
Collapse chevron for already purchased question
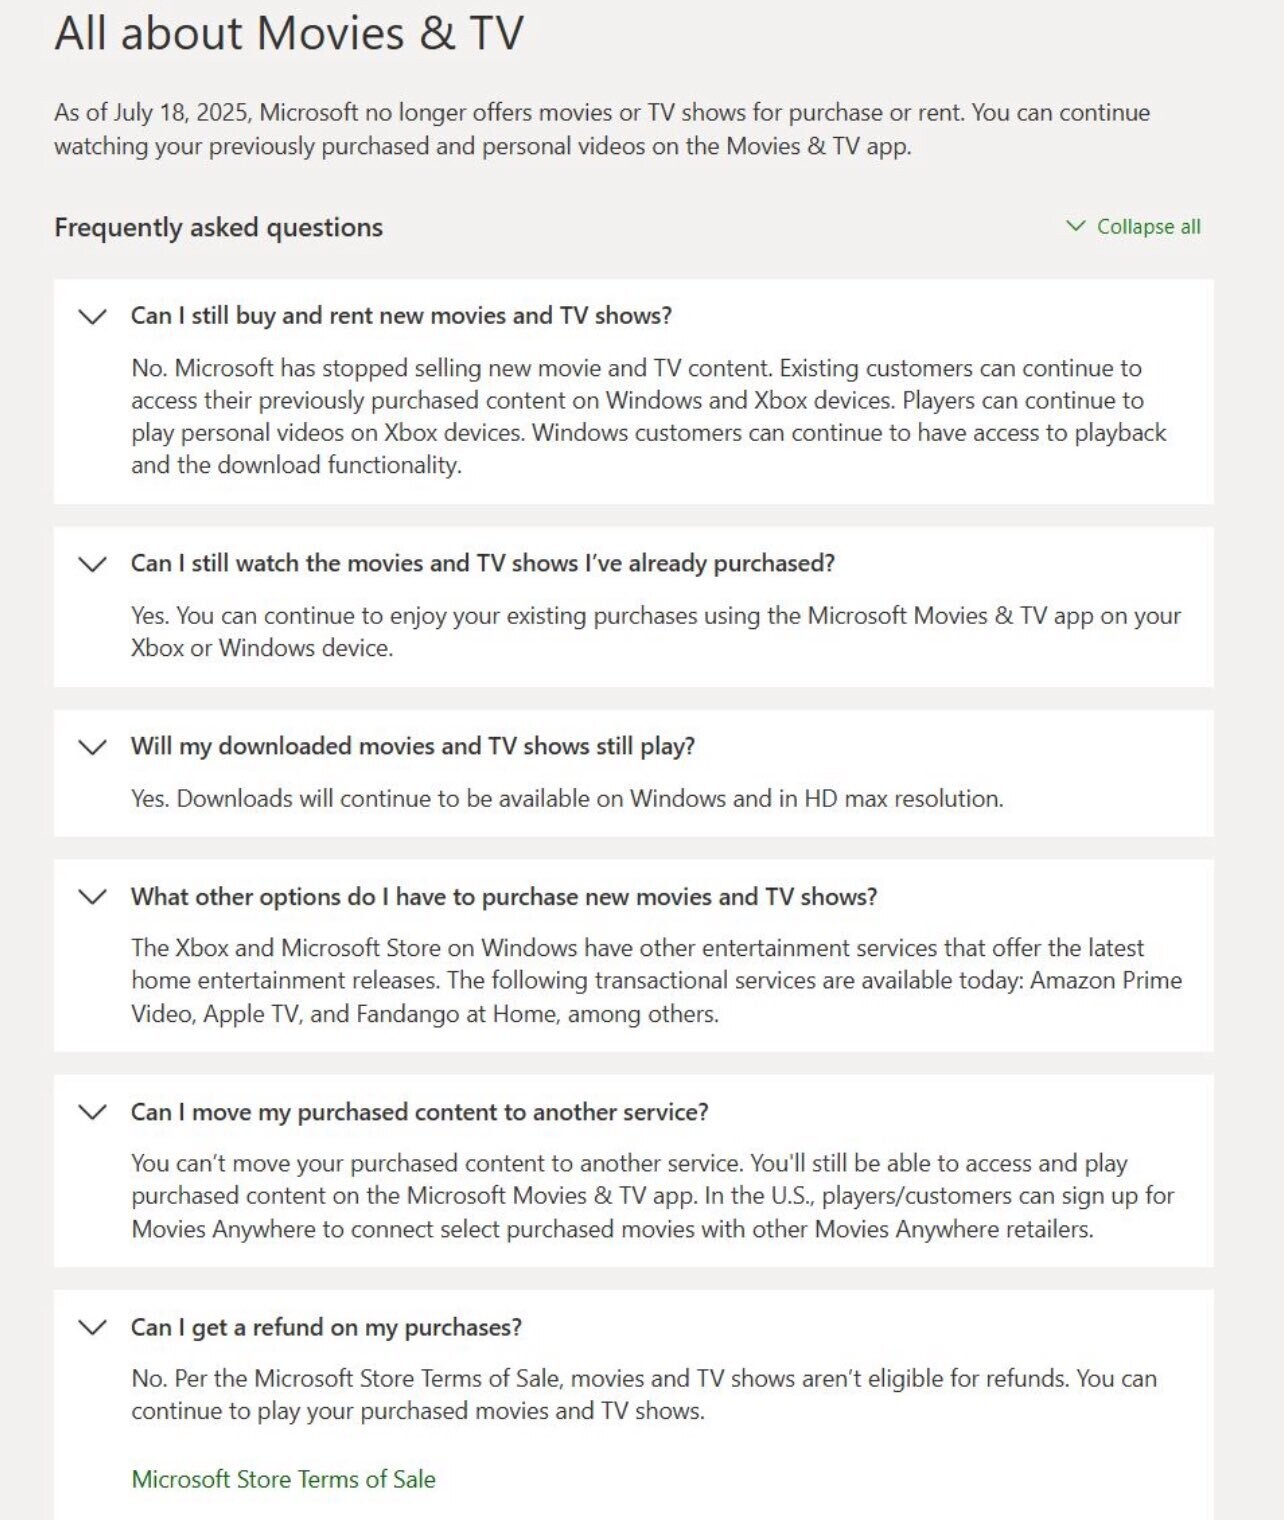coord(92,564)
